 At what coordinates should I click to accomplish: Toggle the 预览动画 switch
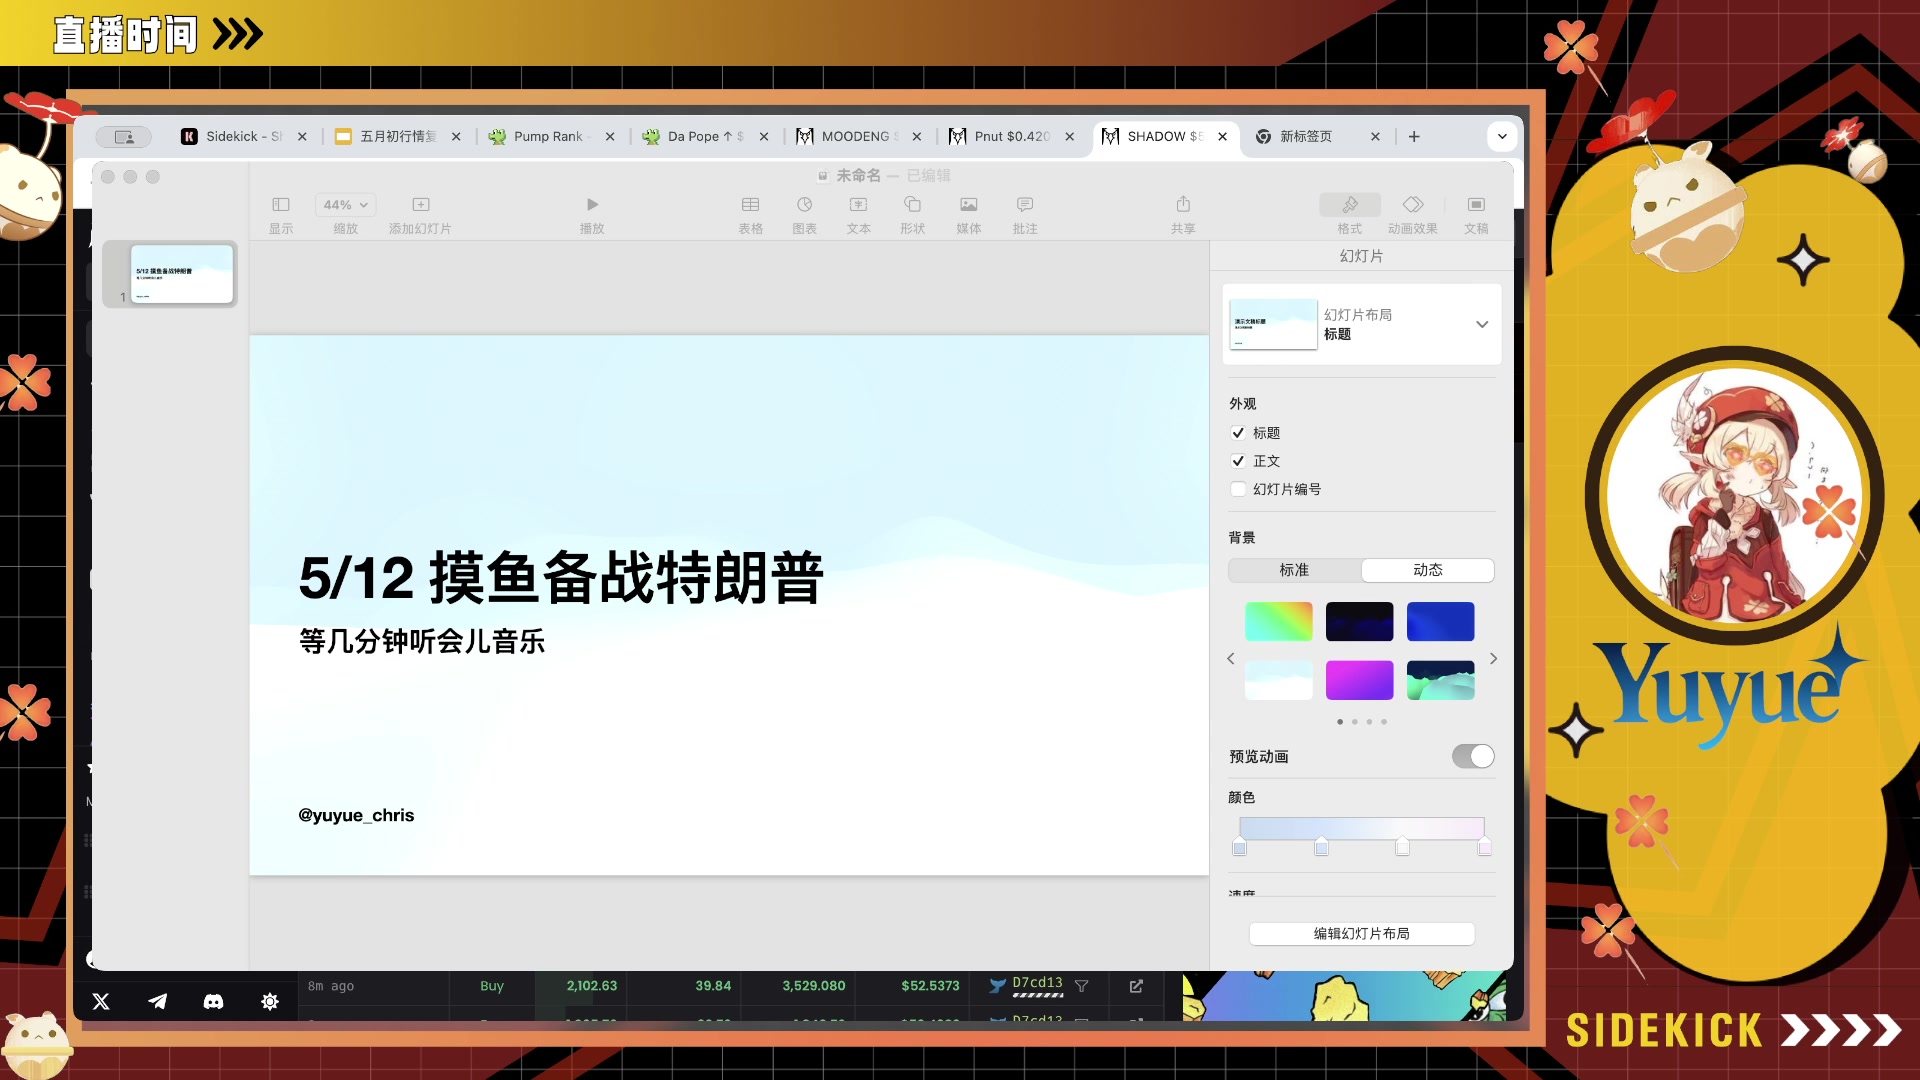click(1473, 756)
